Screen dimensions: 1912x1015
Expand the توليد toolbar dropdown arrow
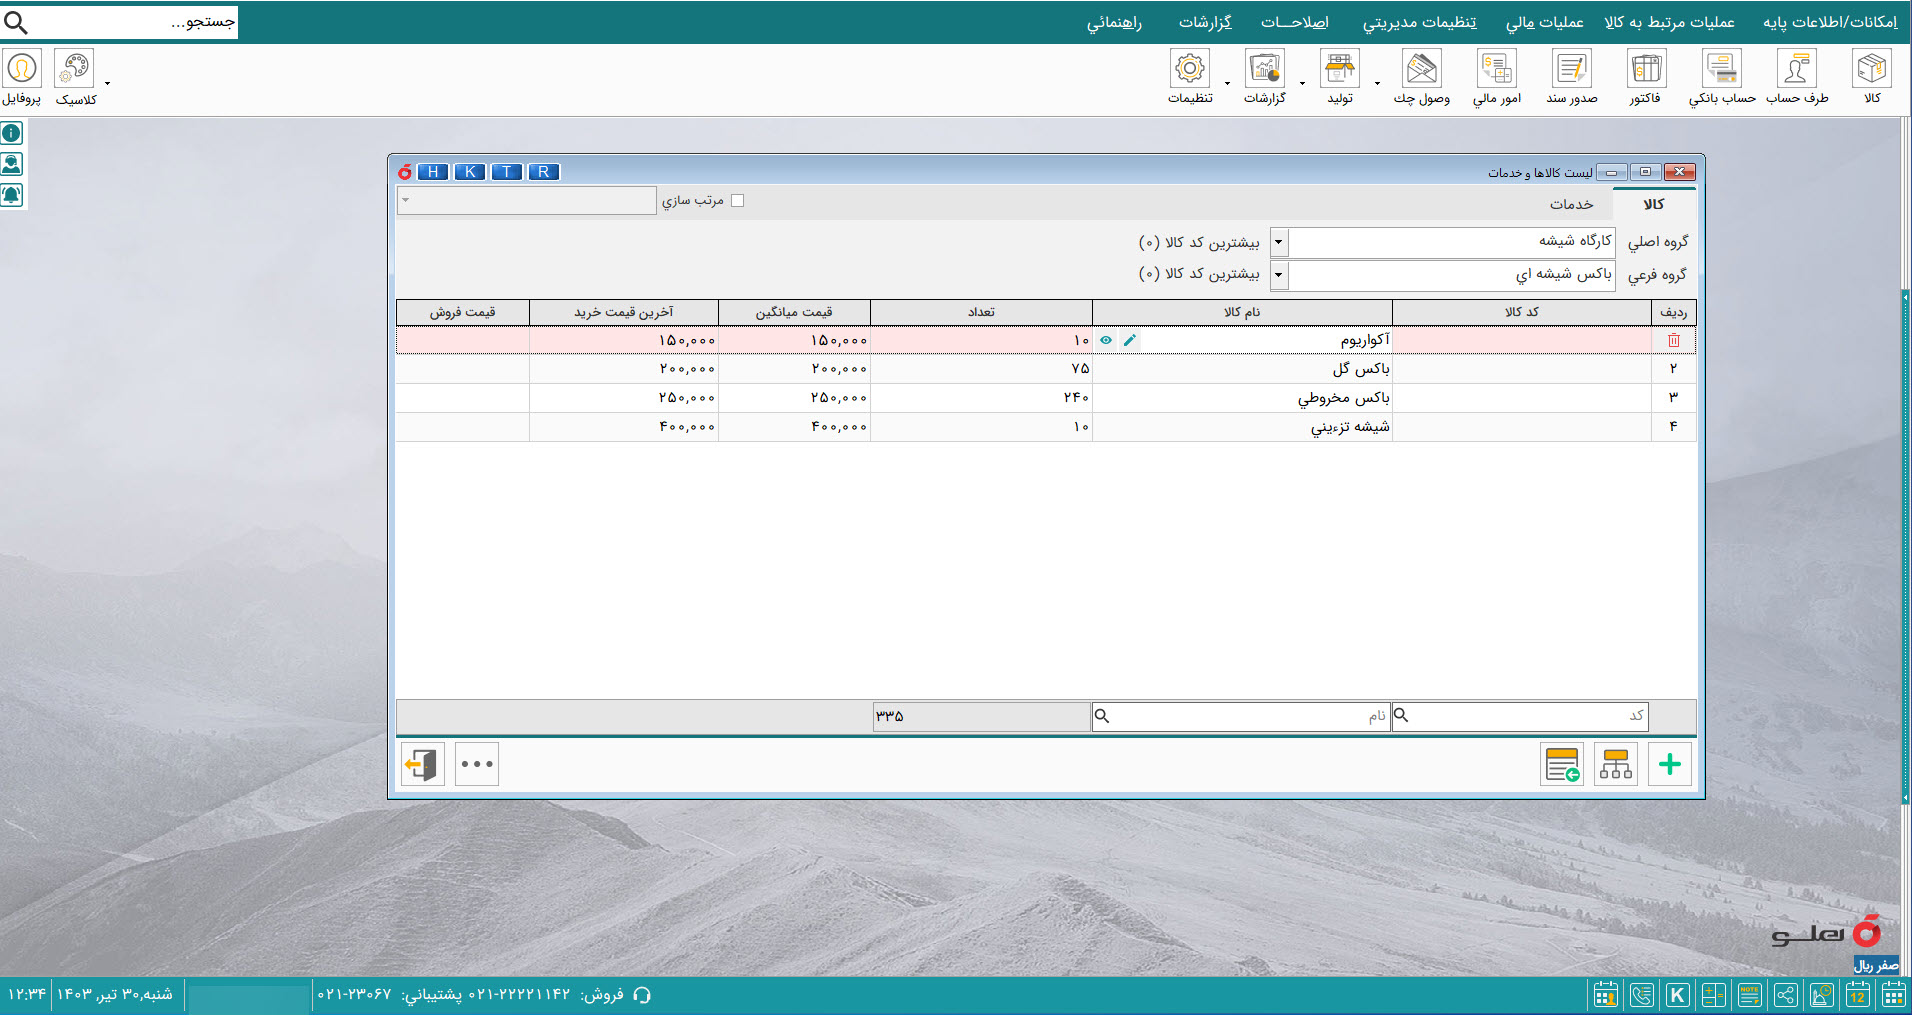[x=1378, y=84]
